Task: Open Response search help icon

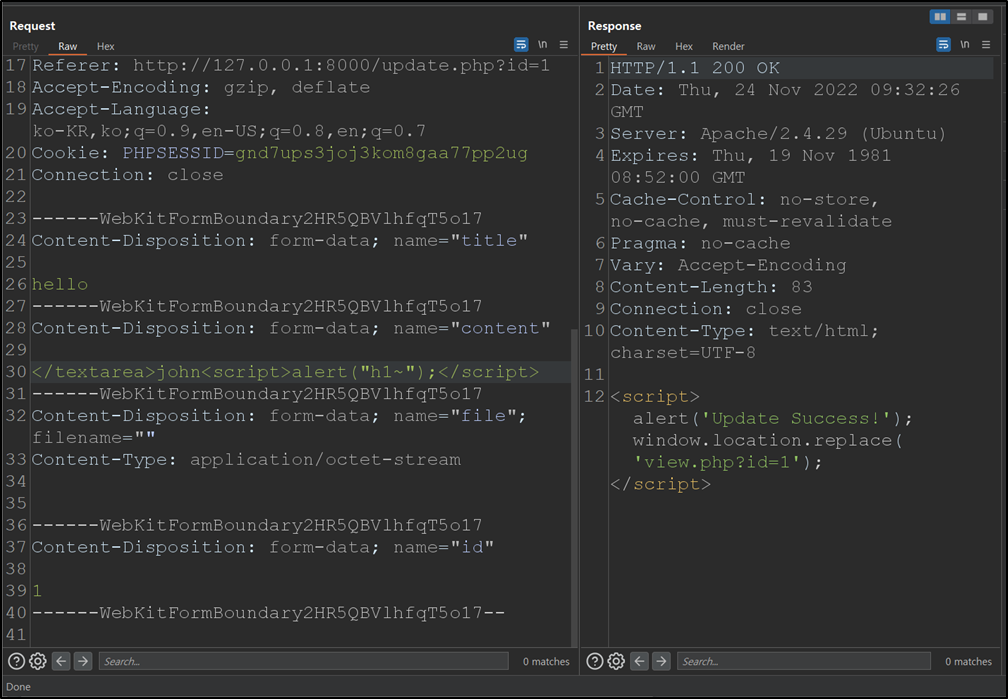Action: click(x=595, y=661)
